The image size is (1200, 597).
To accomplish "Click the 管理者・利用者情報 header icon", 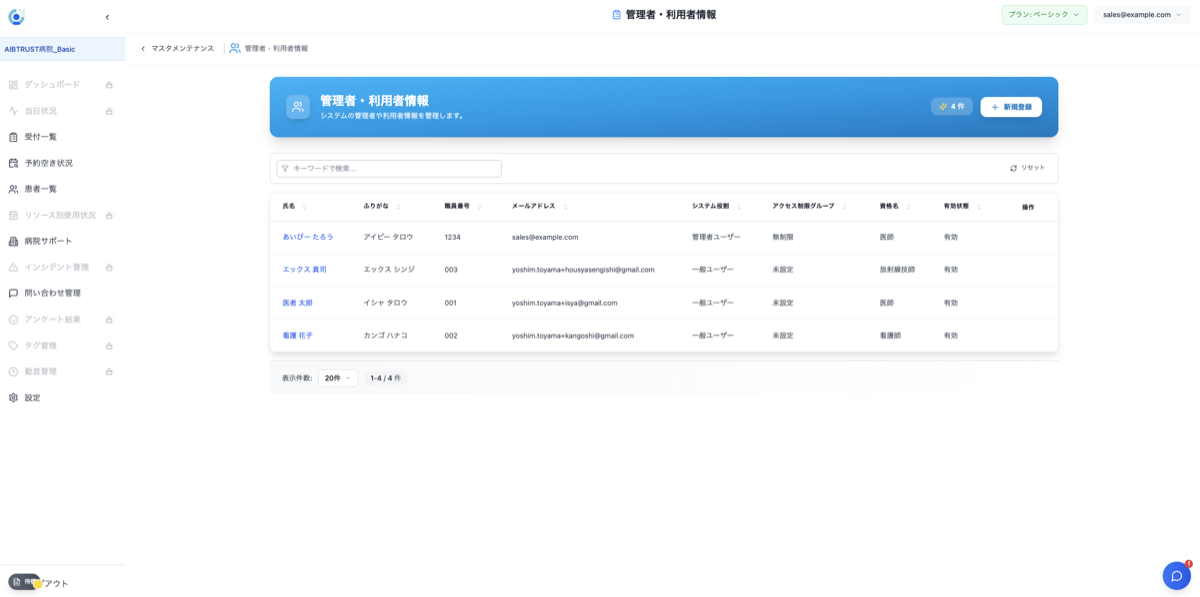I will coord(296,106).
